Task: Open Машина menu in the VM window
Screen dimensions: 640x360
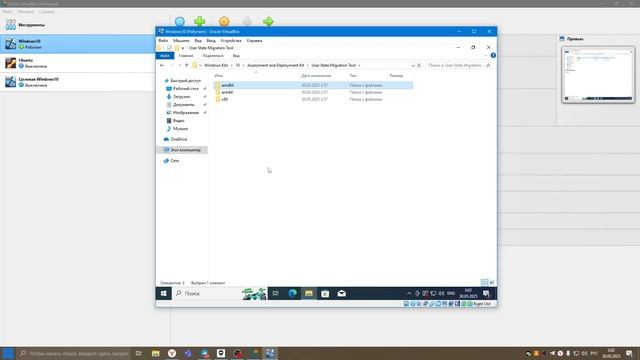Action: coord(181,40)
